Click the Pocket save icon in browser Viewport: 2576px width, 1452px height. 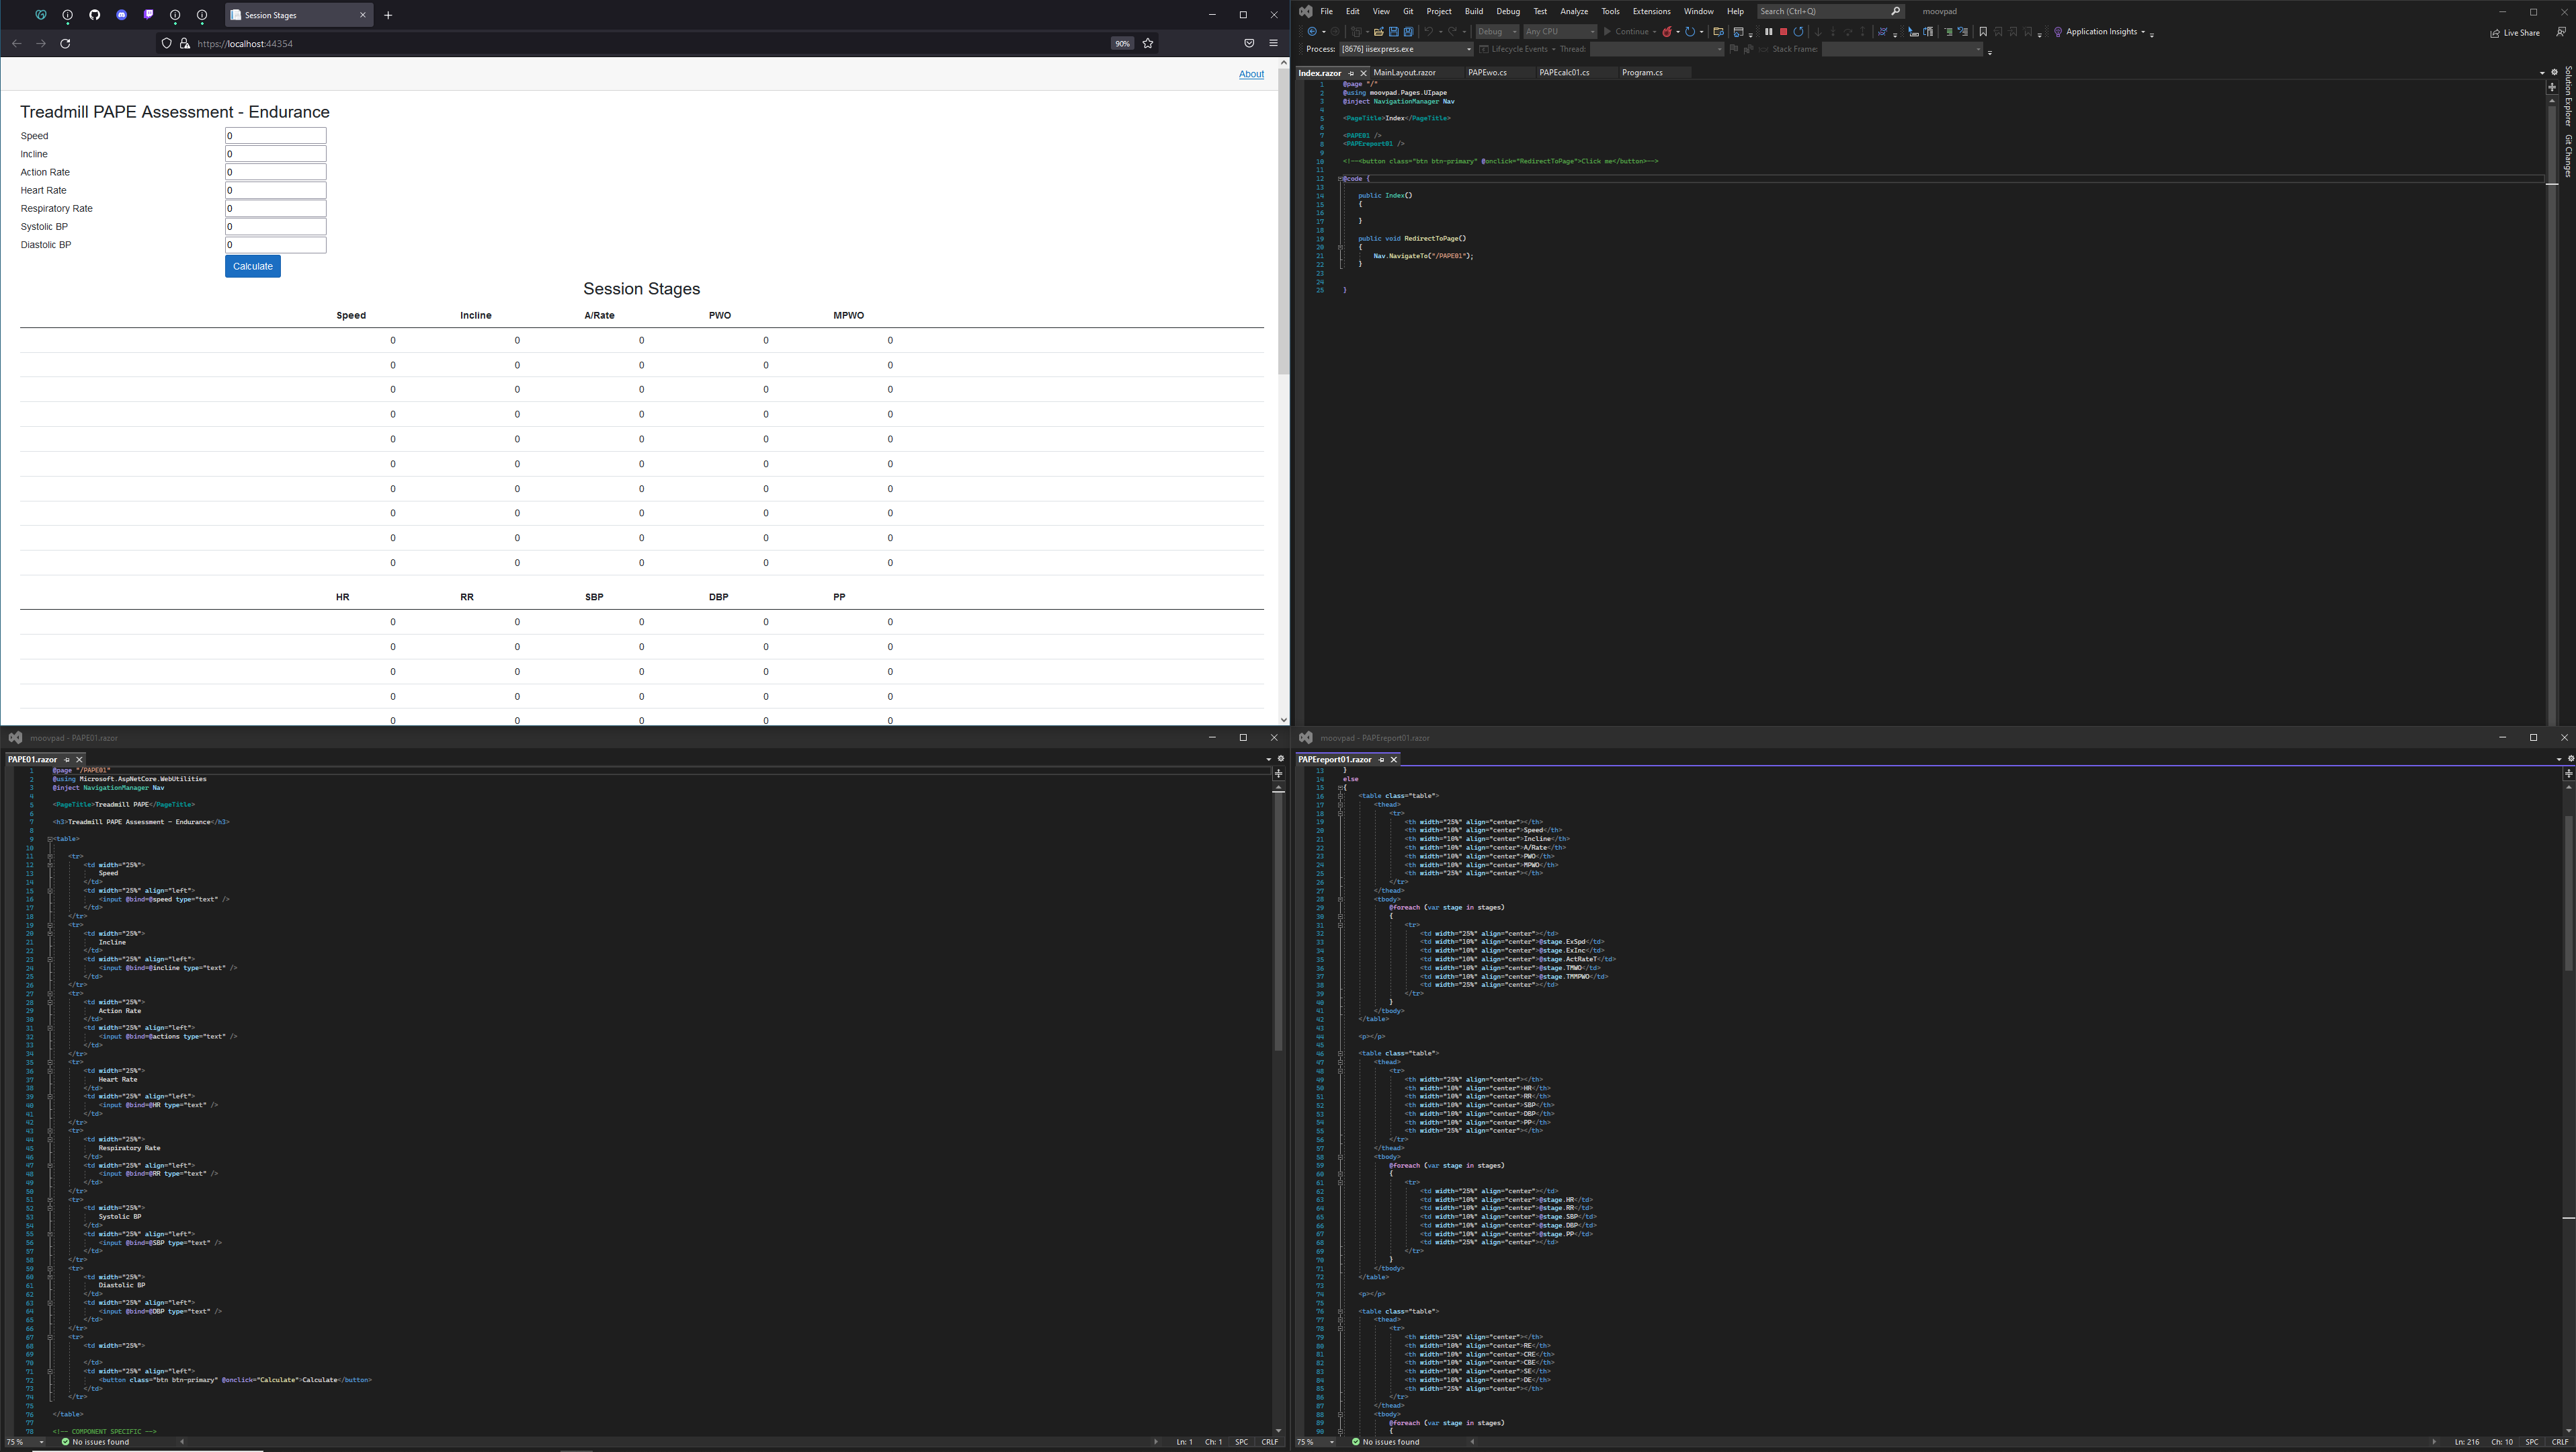point(1249,43)
